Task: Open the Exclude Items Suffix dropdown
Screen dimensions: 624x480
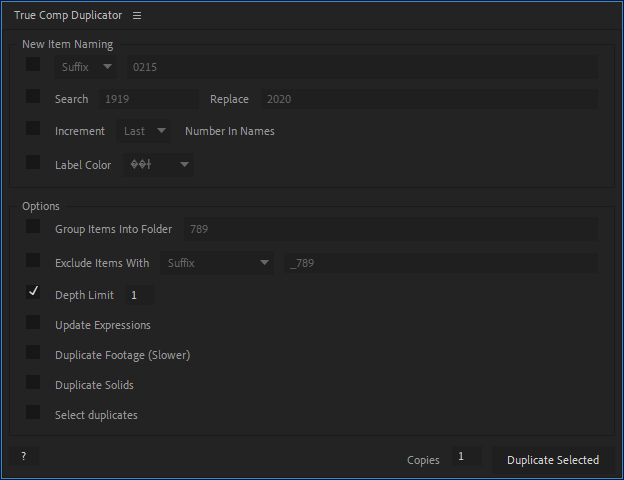Action: (217, 263)
